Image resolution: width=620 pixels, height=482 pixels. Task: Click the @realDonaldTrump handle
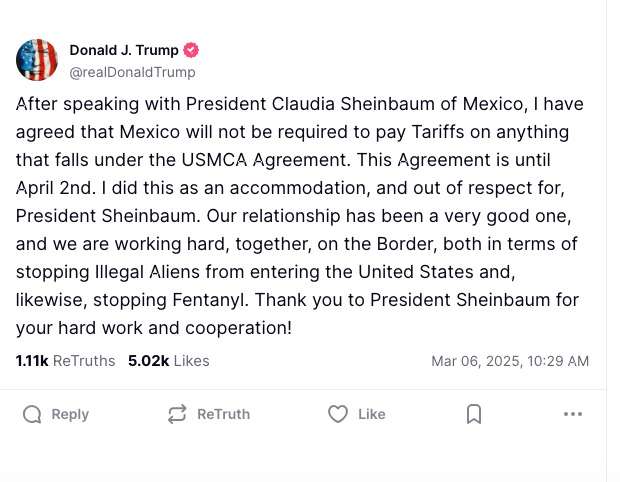tap(132, 72)
